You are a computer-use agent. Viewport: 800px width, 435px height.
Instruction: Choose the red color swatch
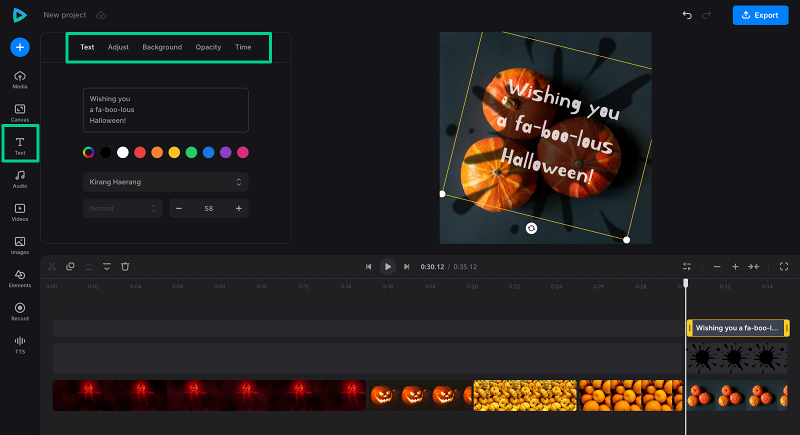point(140,152)
